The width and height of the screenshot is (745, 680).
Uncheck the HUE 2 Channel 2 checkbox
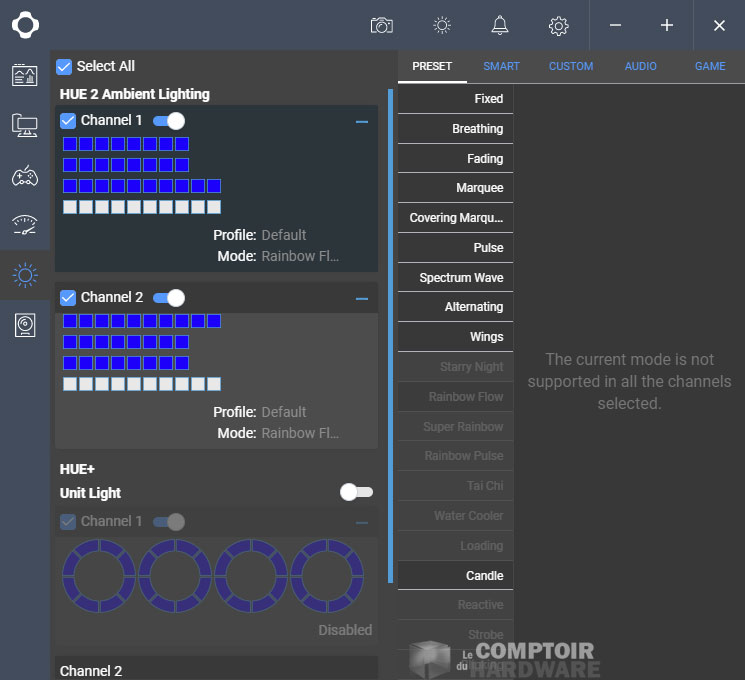tap(68, 297)
